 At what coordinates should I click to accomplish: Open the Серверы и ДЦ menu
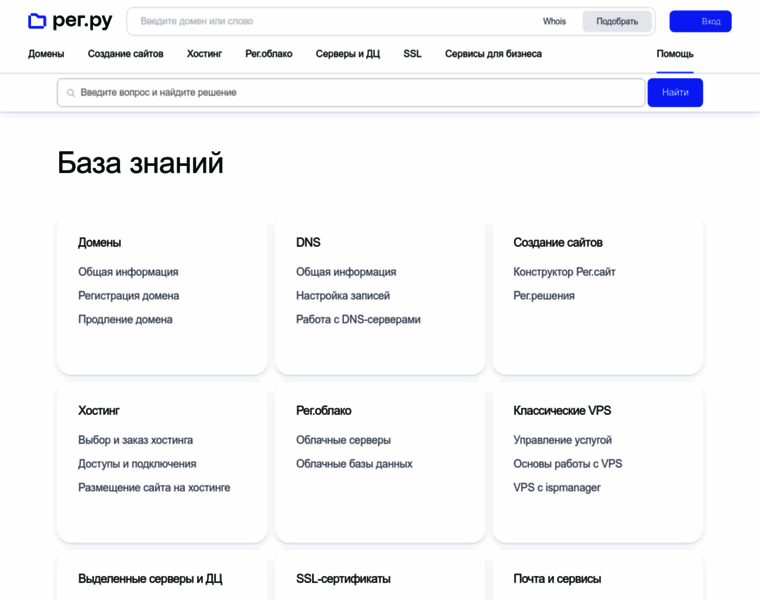click(x=348, y=54)
